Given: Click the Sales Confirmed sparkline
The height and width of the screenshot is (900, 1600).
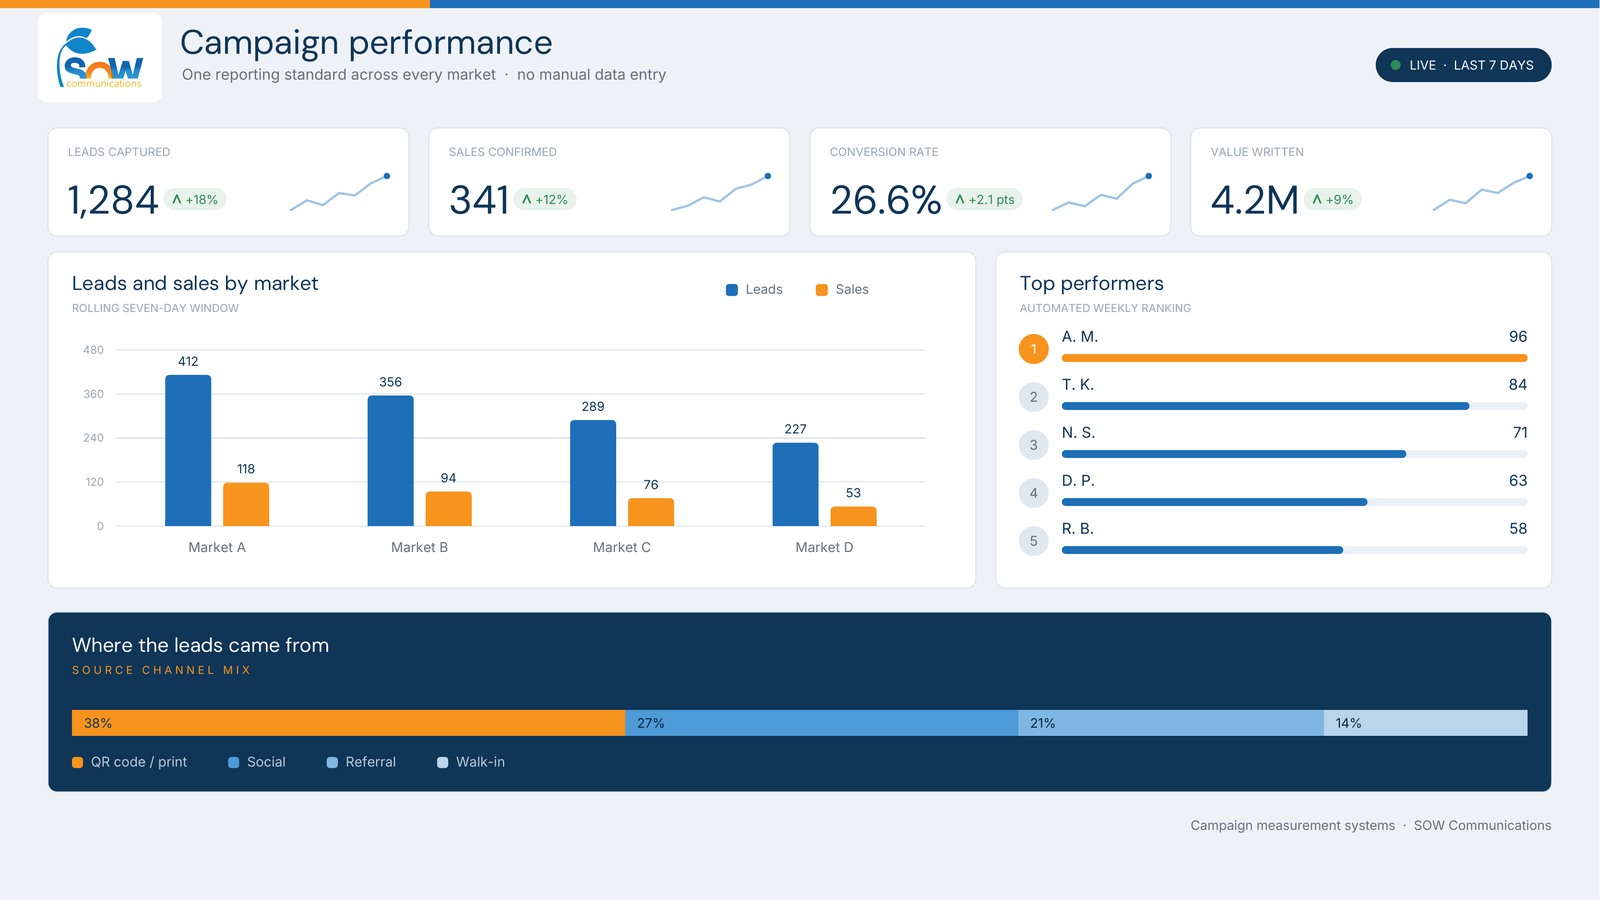Looking at the screenshot, I should 720,192.
